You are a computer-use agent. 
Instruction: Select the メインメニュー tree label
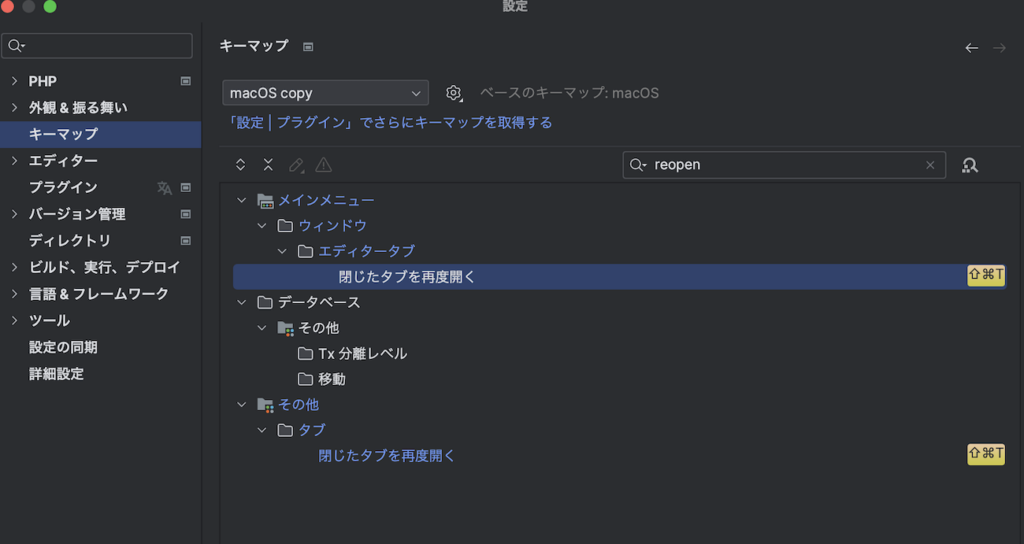coord(327,200)
